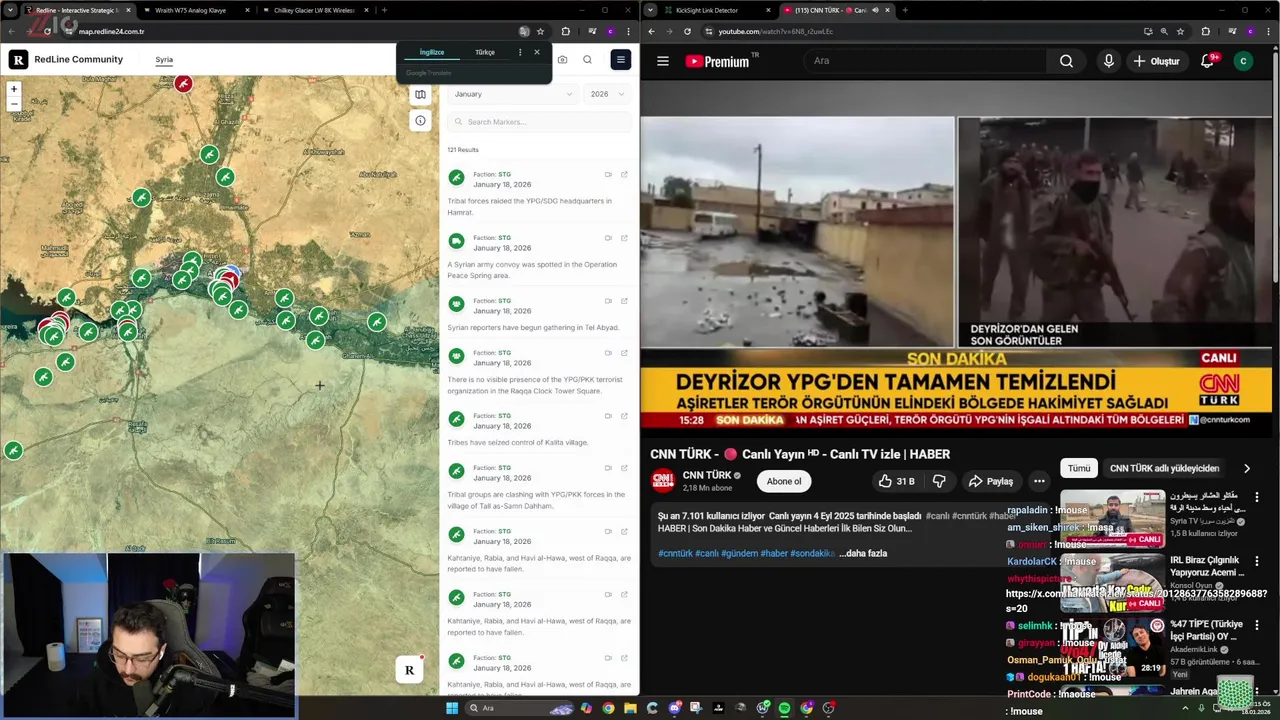Click the RedLine search magnifier icon
Image resolution: width=1280 pixels, height=720 pixels.
point(587,60)
